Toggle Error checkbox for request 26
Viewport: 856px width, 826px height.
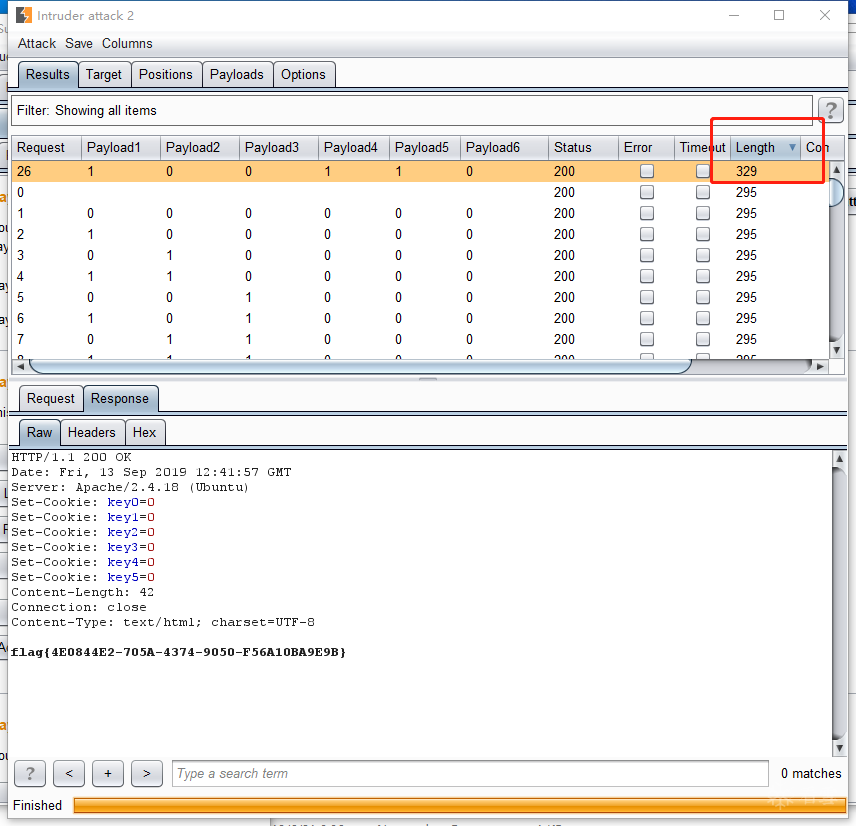point(647,171)
